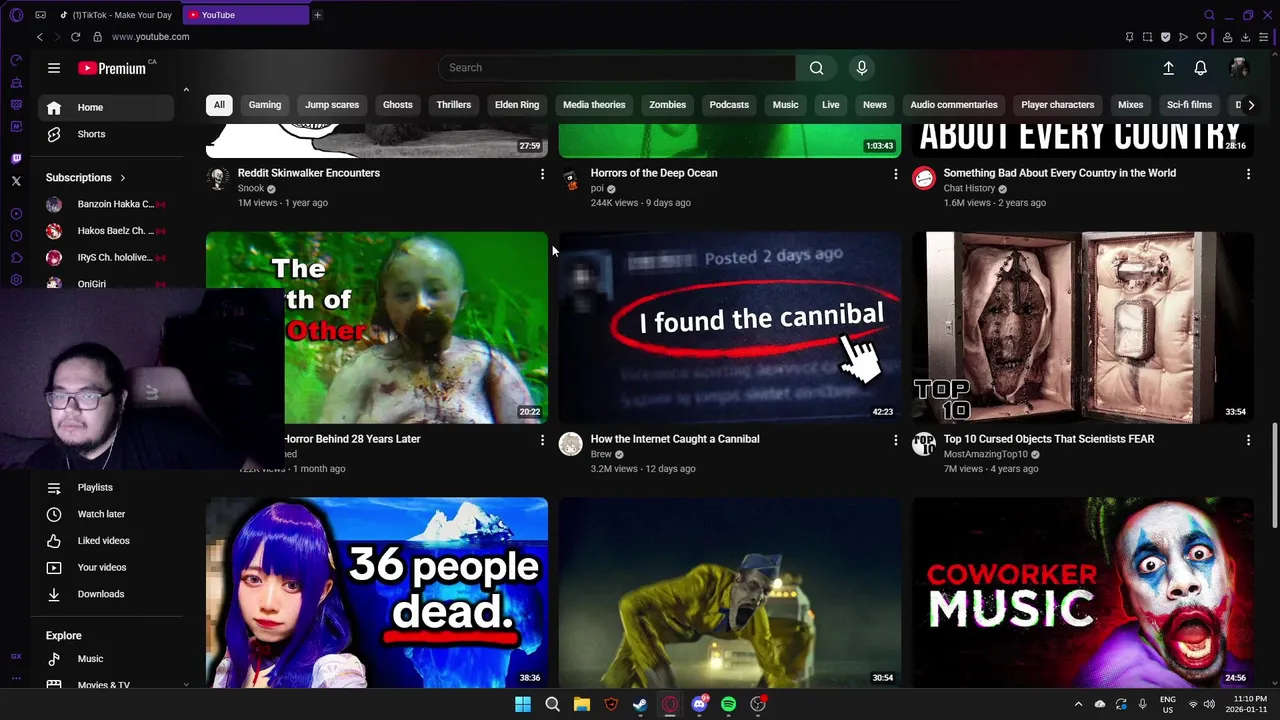The height and width of the screenshot is (720, 1280).
Task: Open YouTube notifications bell
Action: point(1201,68)
